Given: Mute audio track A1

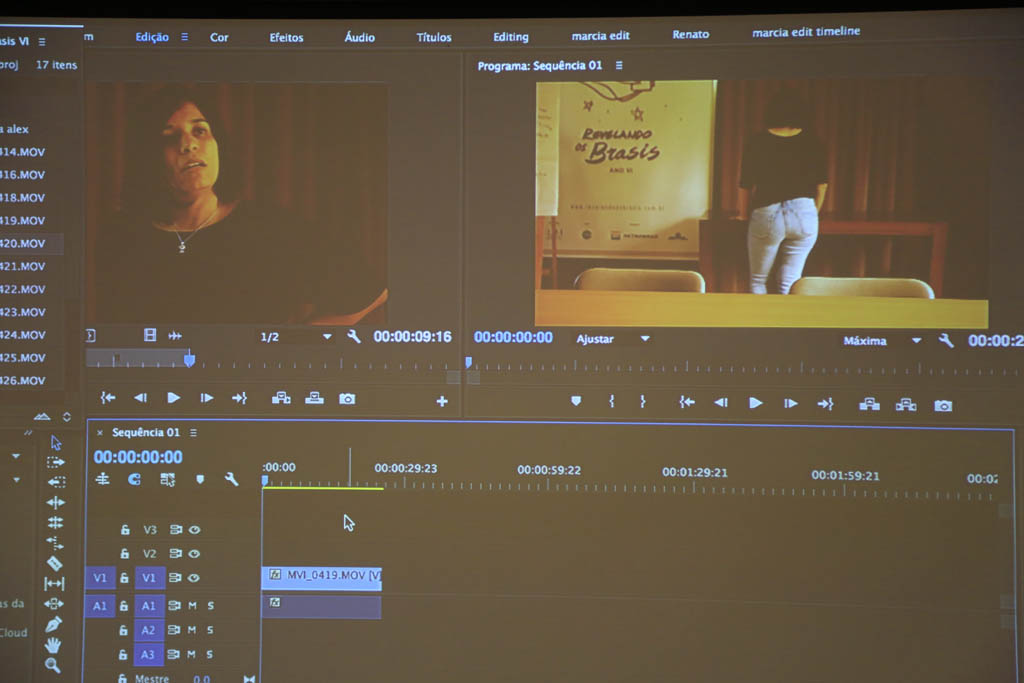Looking at the screenshot, I should (192, 606).
